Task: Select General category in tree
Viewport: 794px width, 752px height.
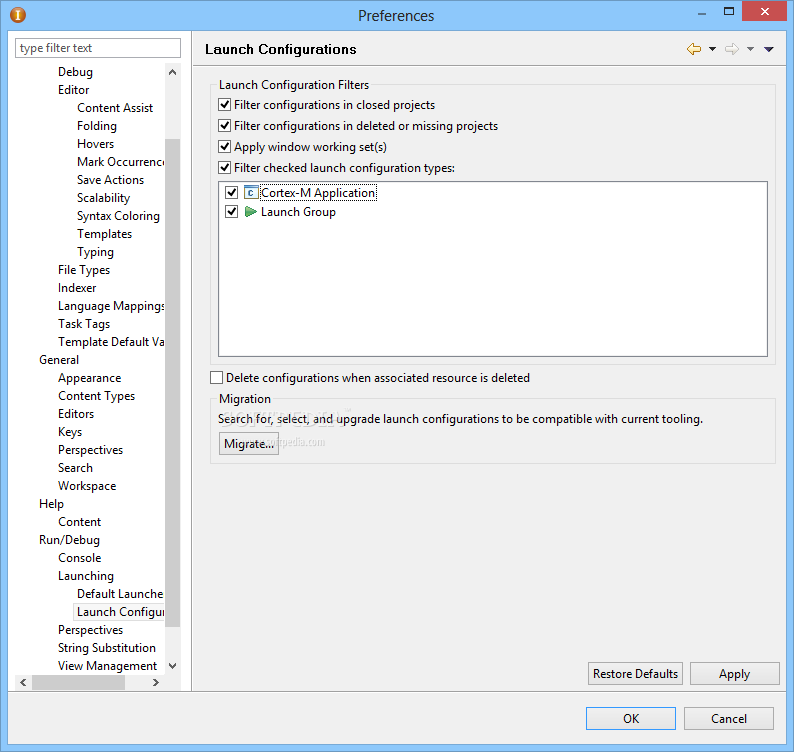Action: [x=59, y=360]
